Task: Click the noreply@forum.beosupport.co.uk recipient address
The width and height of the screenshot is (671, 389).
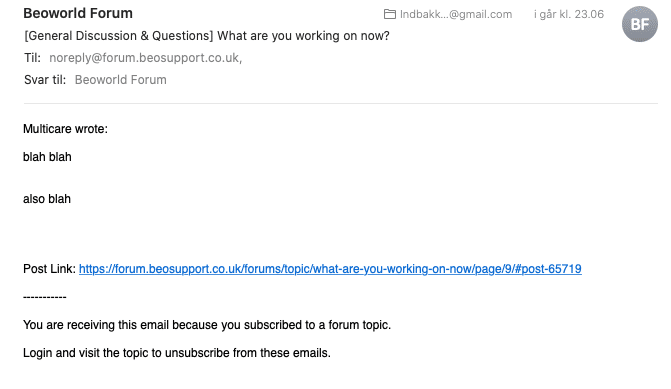Action: click(145, 58)
